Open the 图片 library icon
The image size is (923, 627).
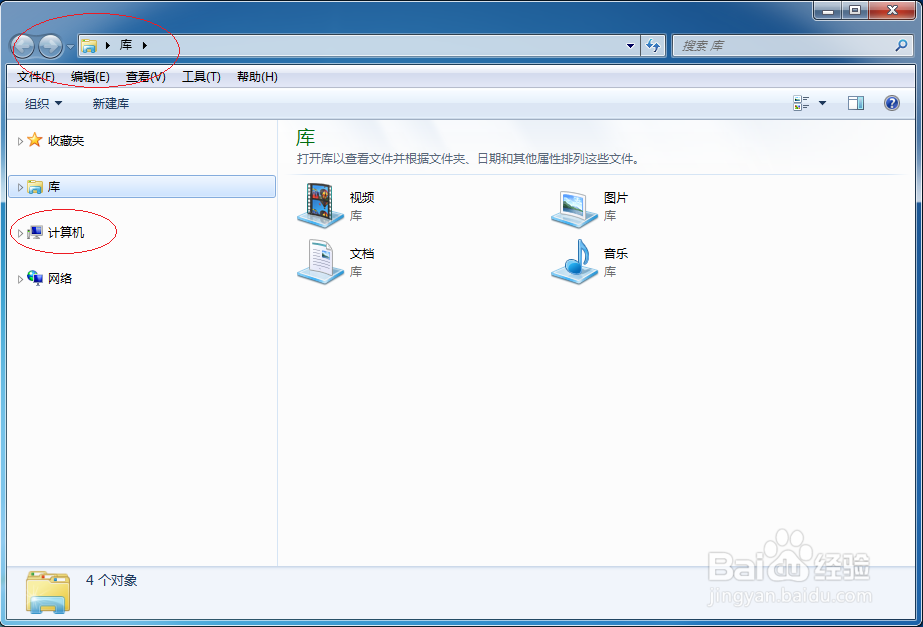click(575, 205)
